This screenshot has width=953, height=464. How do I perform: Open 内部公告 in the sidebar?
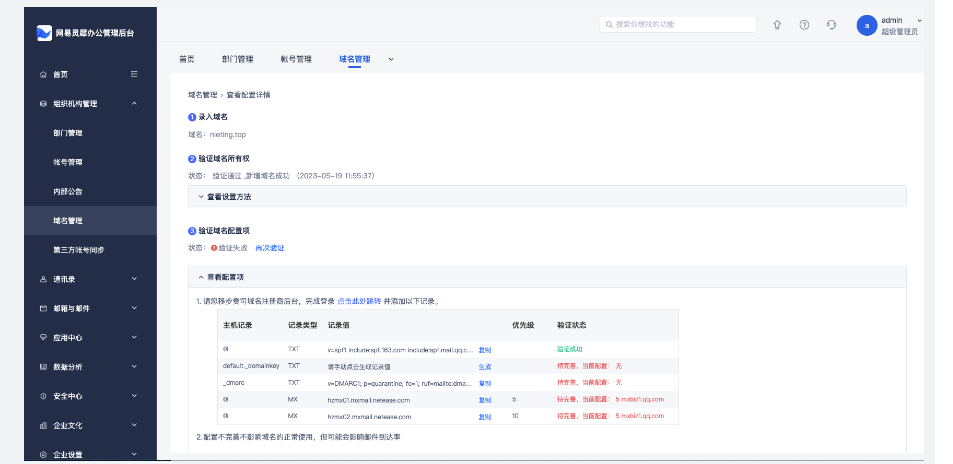(67, 192)
